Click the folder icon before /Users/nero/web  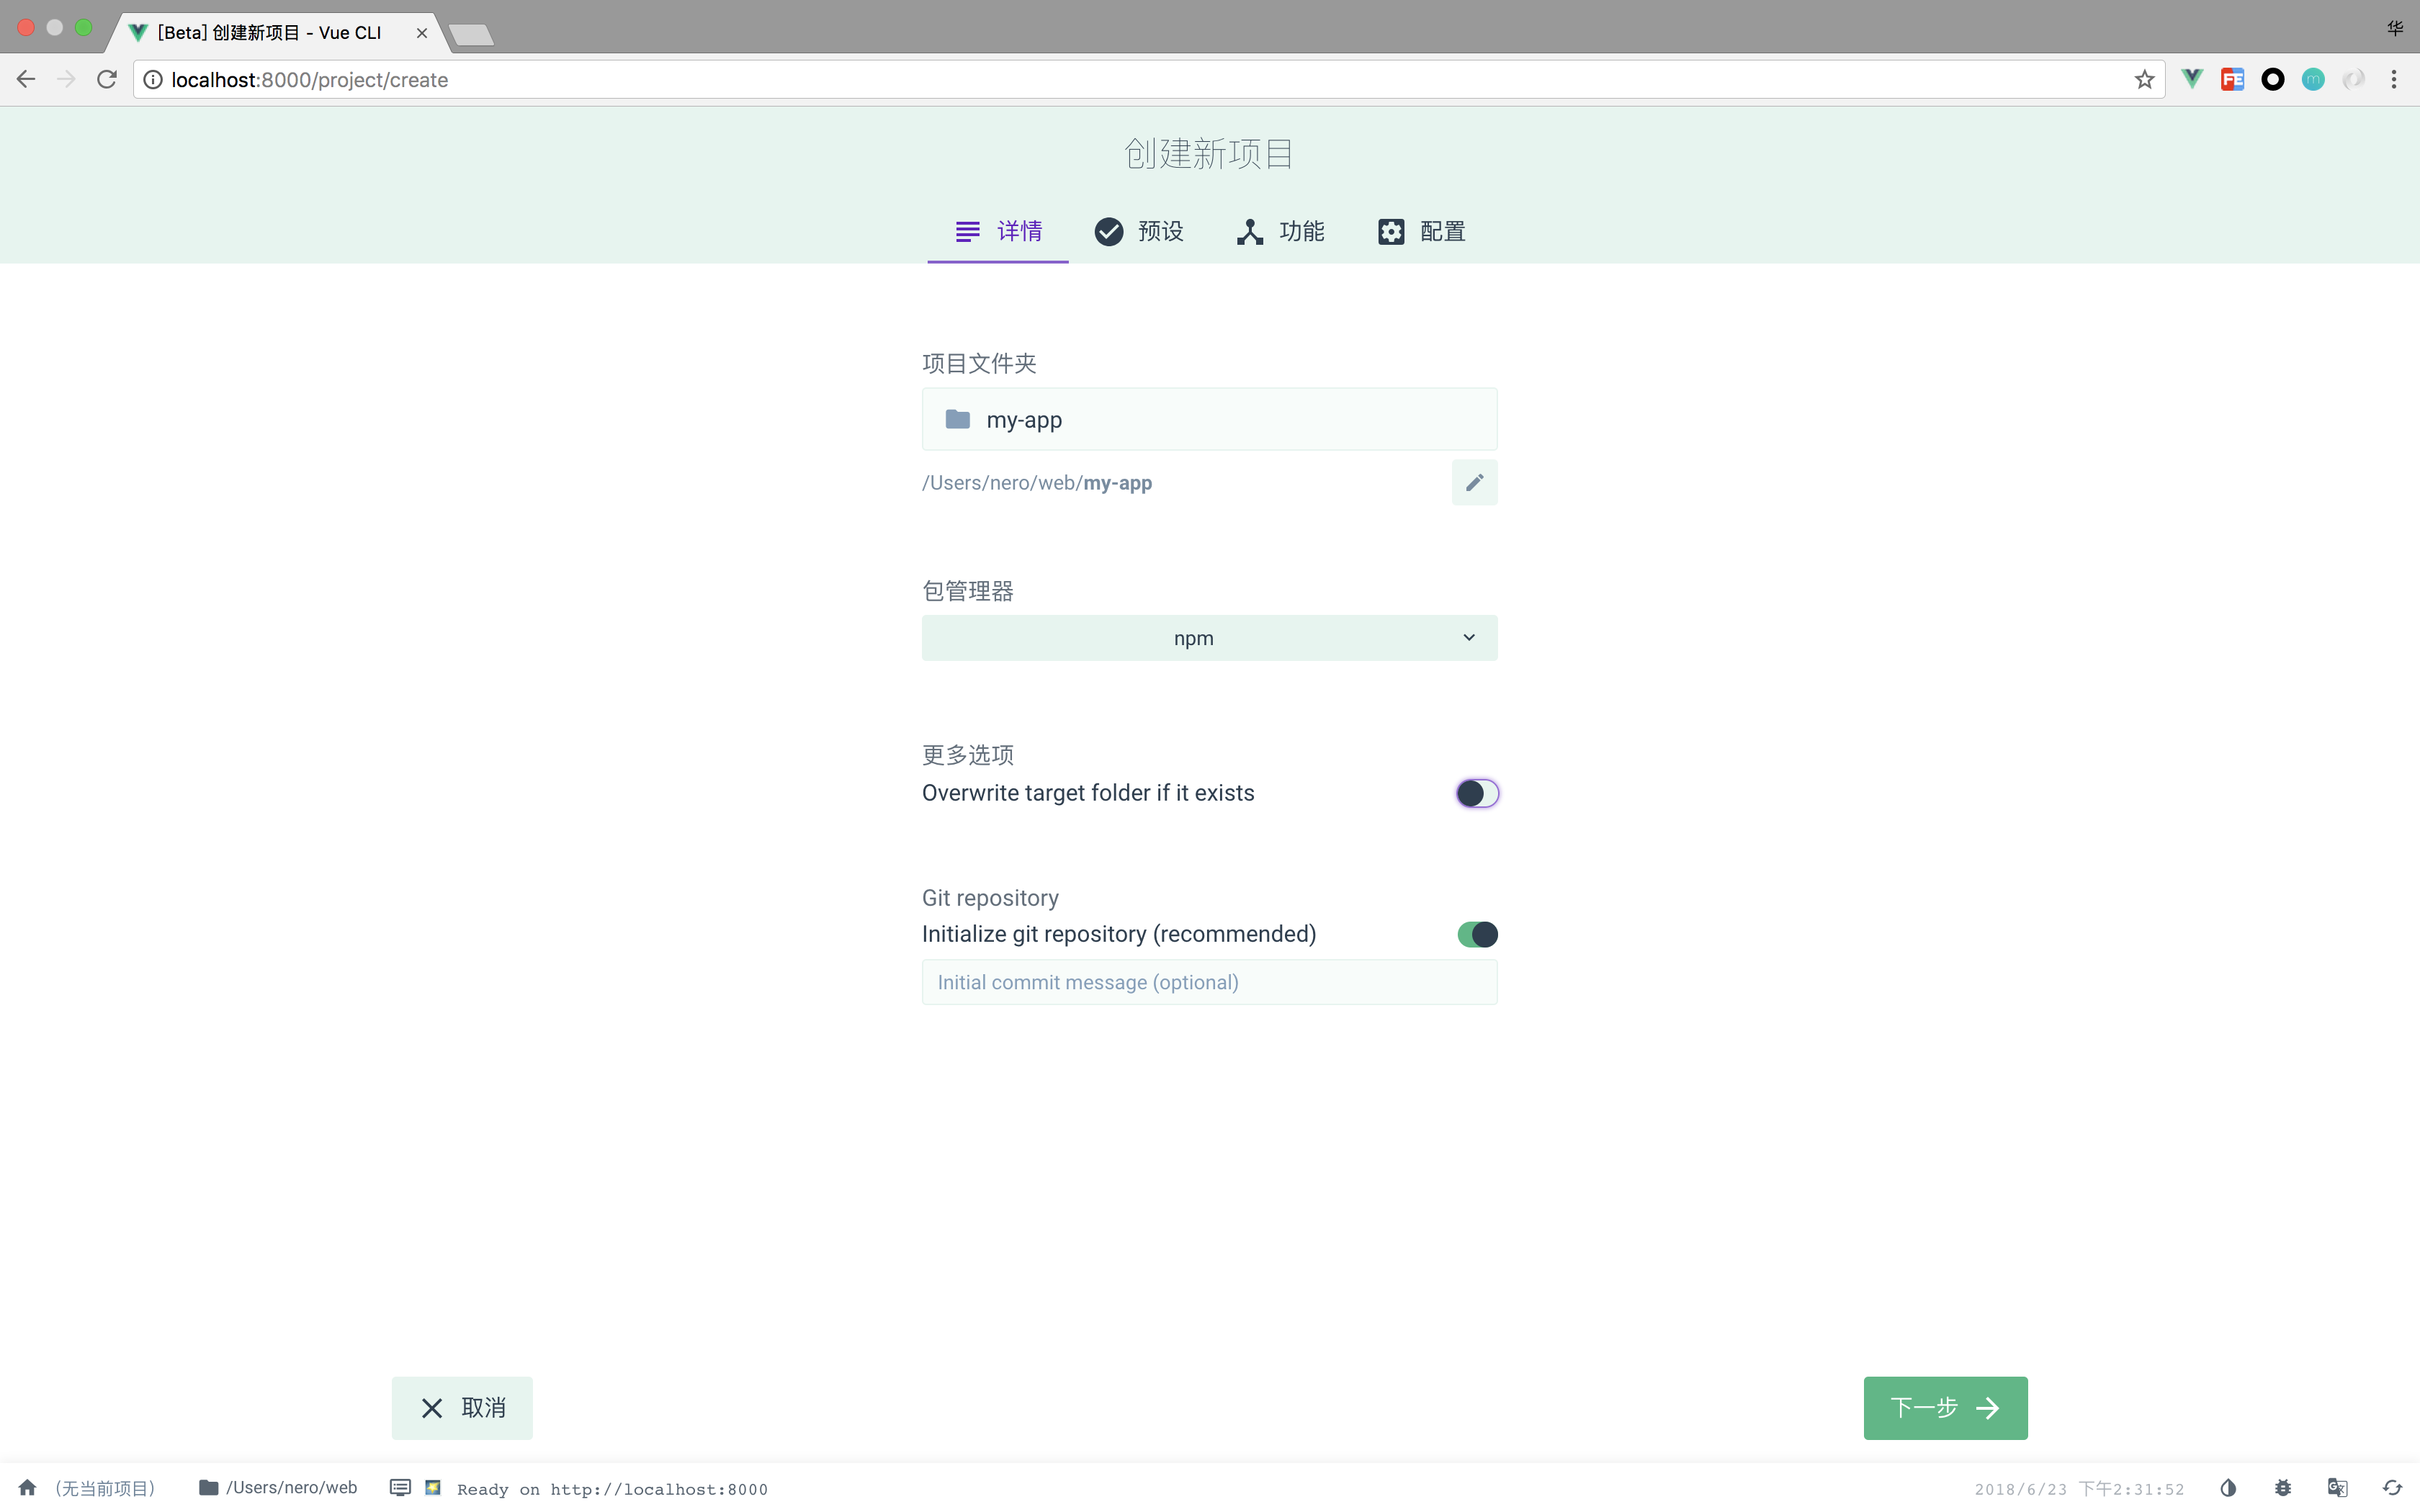(x=208, y=1487)
